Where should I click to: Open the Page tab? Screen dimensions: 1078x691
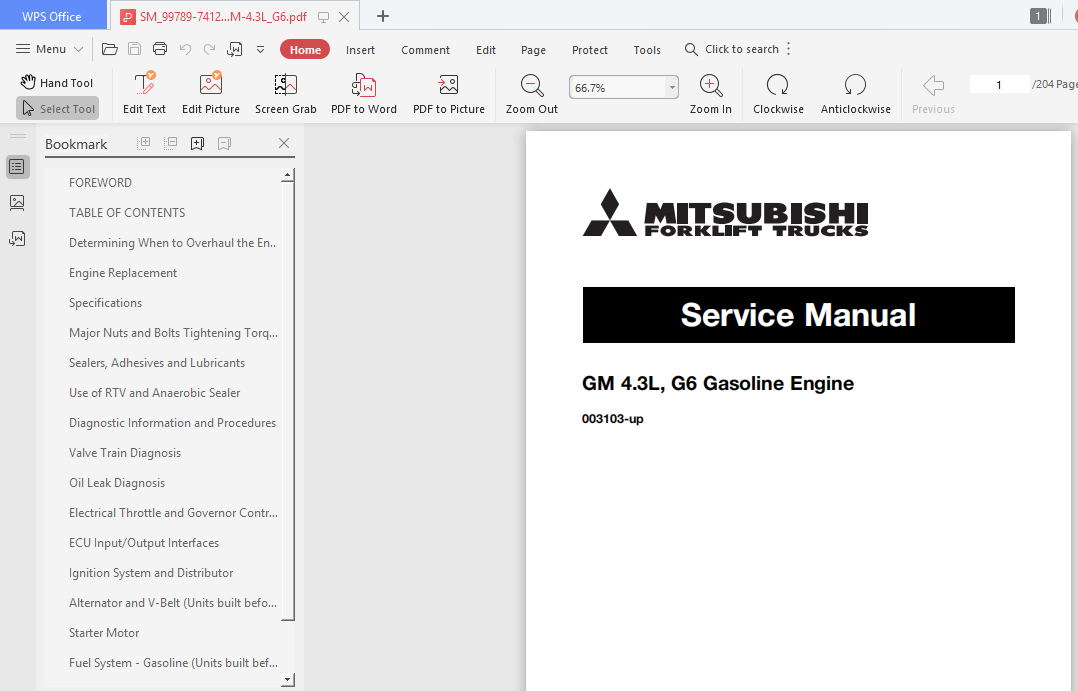(x=534, y=50)
